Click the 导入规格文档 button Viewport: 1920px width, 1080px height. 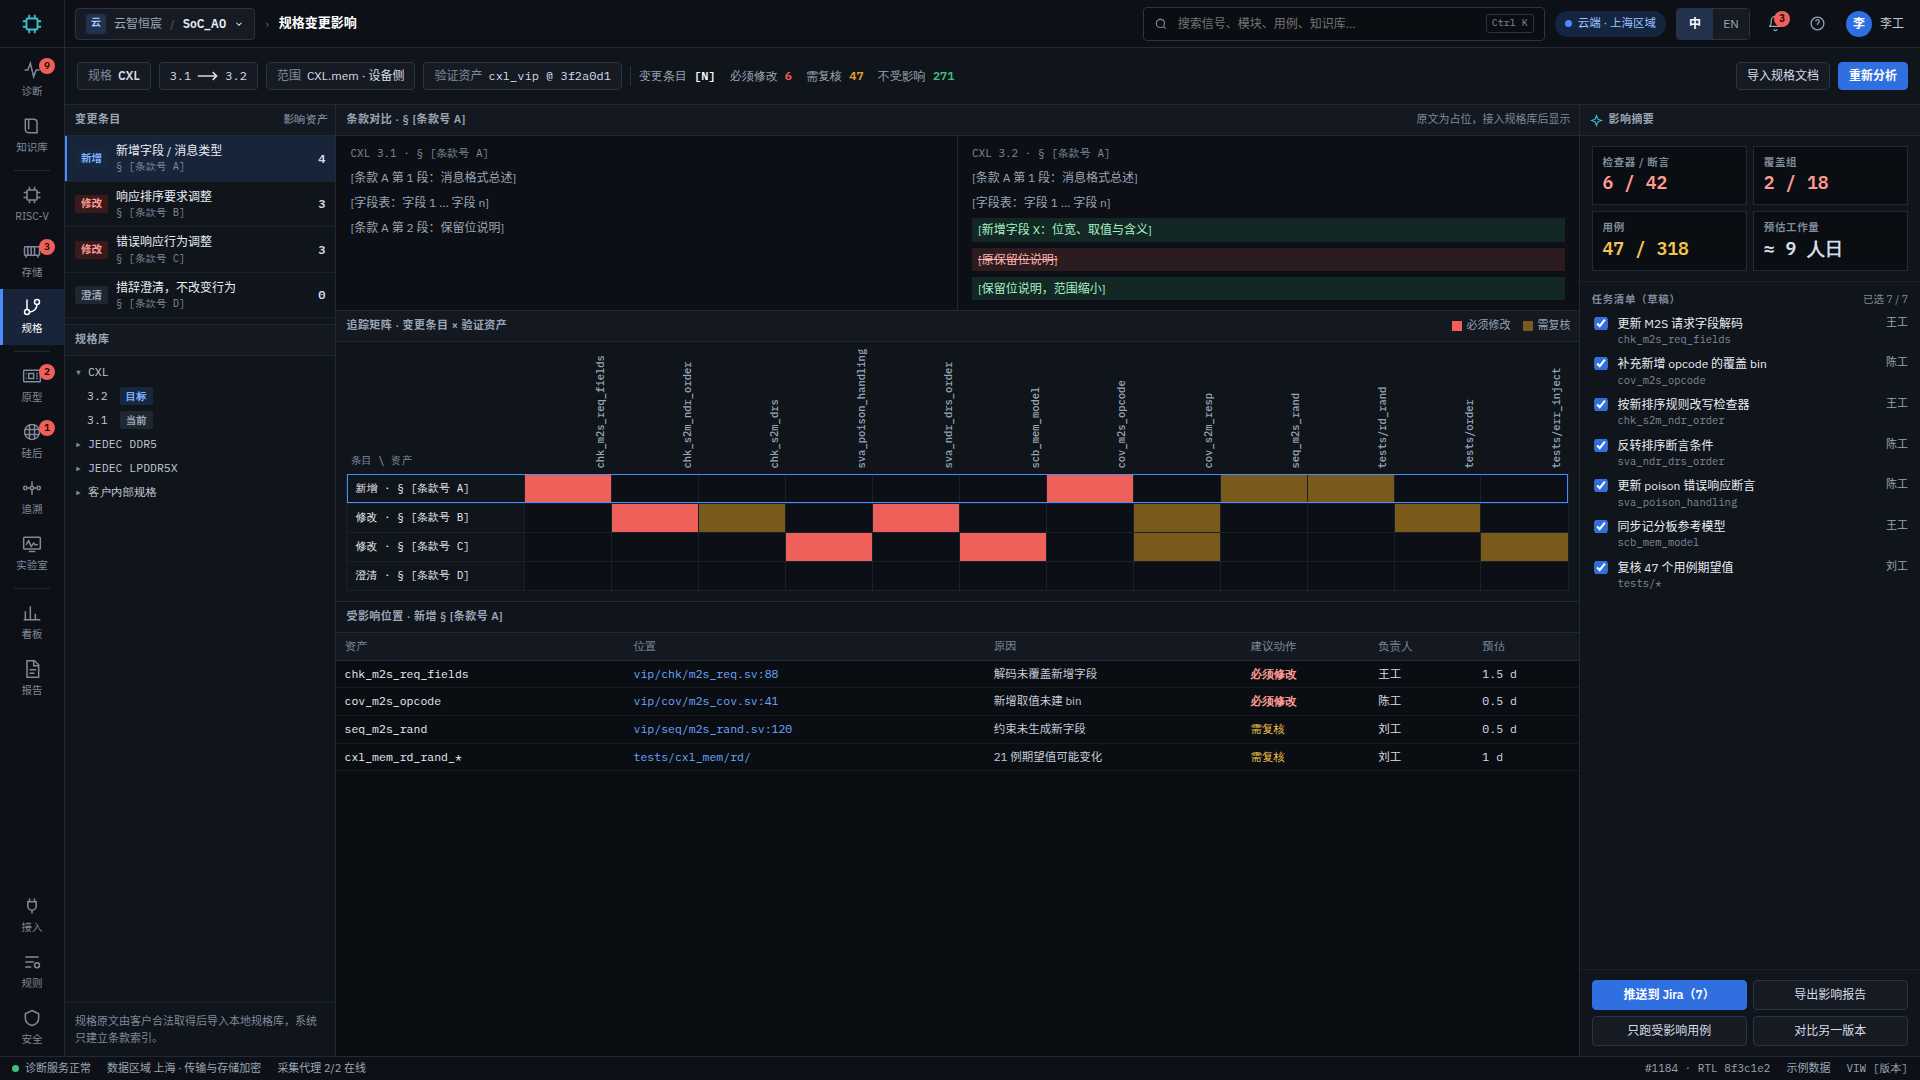click(1782, 76)
